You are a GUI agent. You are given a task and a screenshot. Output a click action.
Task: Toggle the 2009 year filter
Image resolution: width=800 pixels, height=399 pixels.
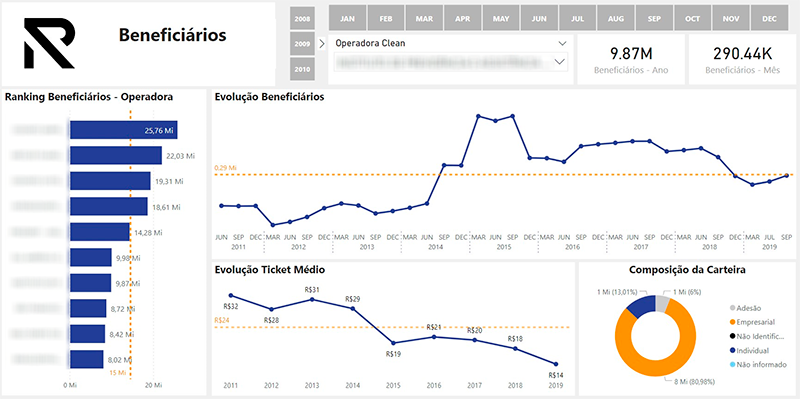tap(302, 44)
